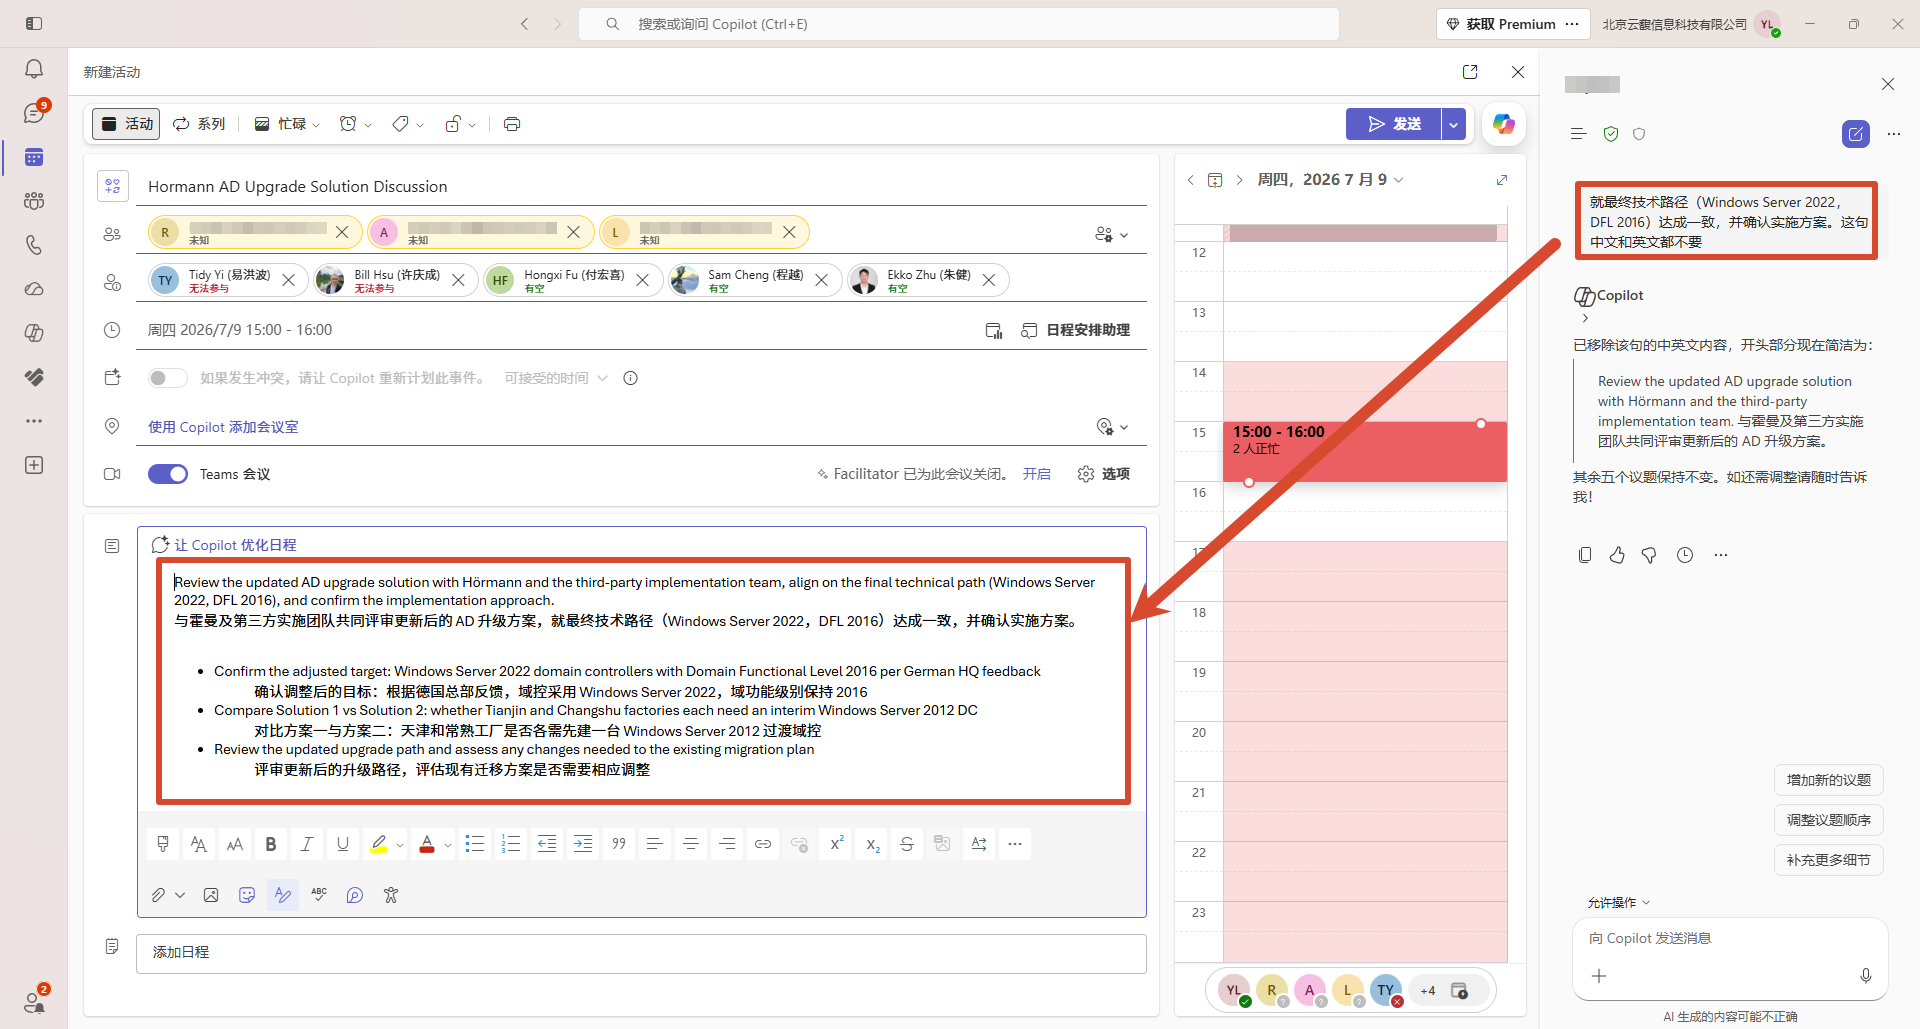
Task: Focus the Copilot message box
Action: click(x=1729, y=939)
